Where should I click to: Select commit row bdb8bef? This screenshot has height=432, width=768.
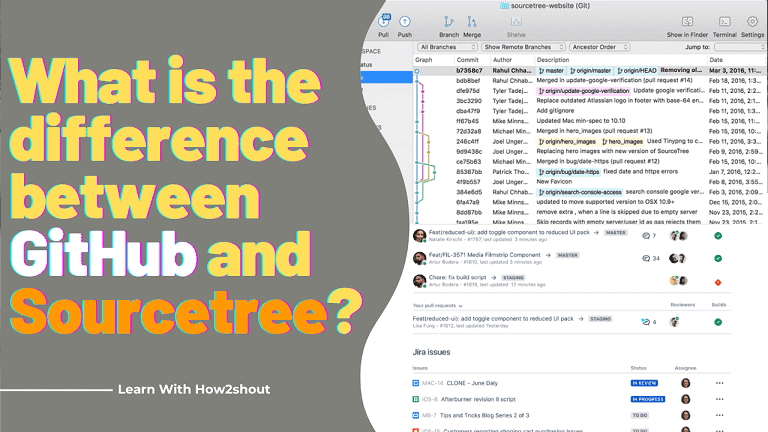point(590,80)
